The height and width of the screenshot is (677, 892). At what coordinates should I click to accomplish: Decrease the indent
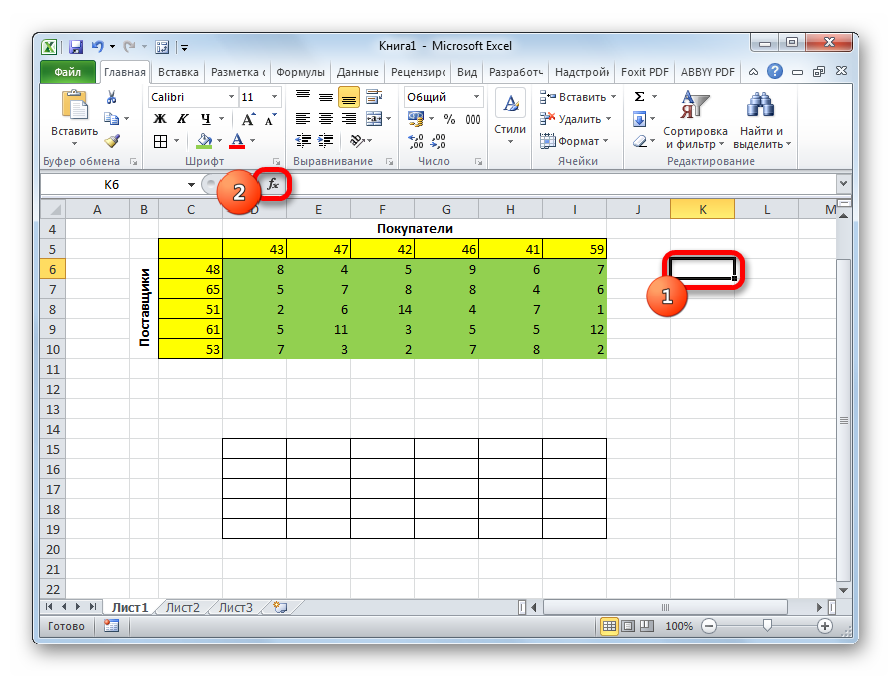pyautogui.click(x=304, y=141)
